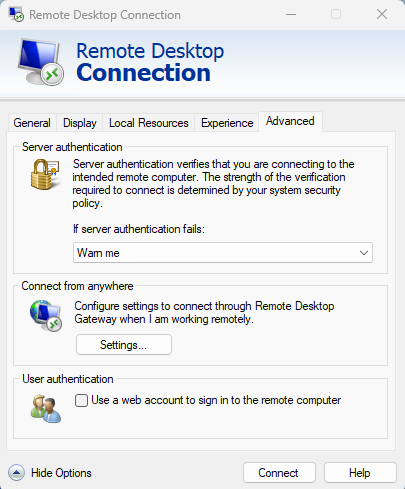405x489 pixels.
Task: Close the Remote Desktop Connection window
Action: [382, 14]
